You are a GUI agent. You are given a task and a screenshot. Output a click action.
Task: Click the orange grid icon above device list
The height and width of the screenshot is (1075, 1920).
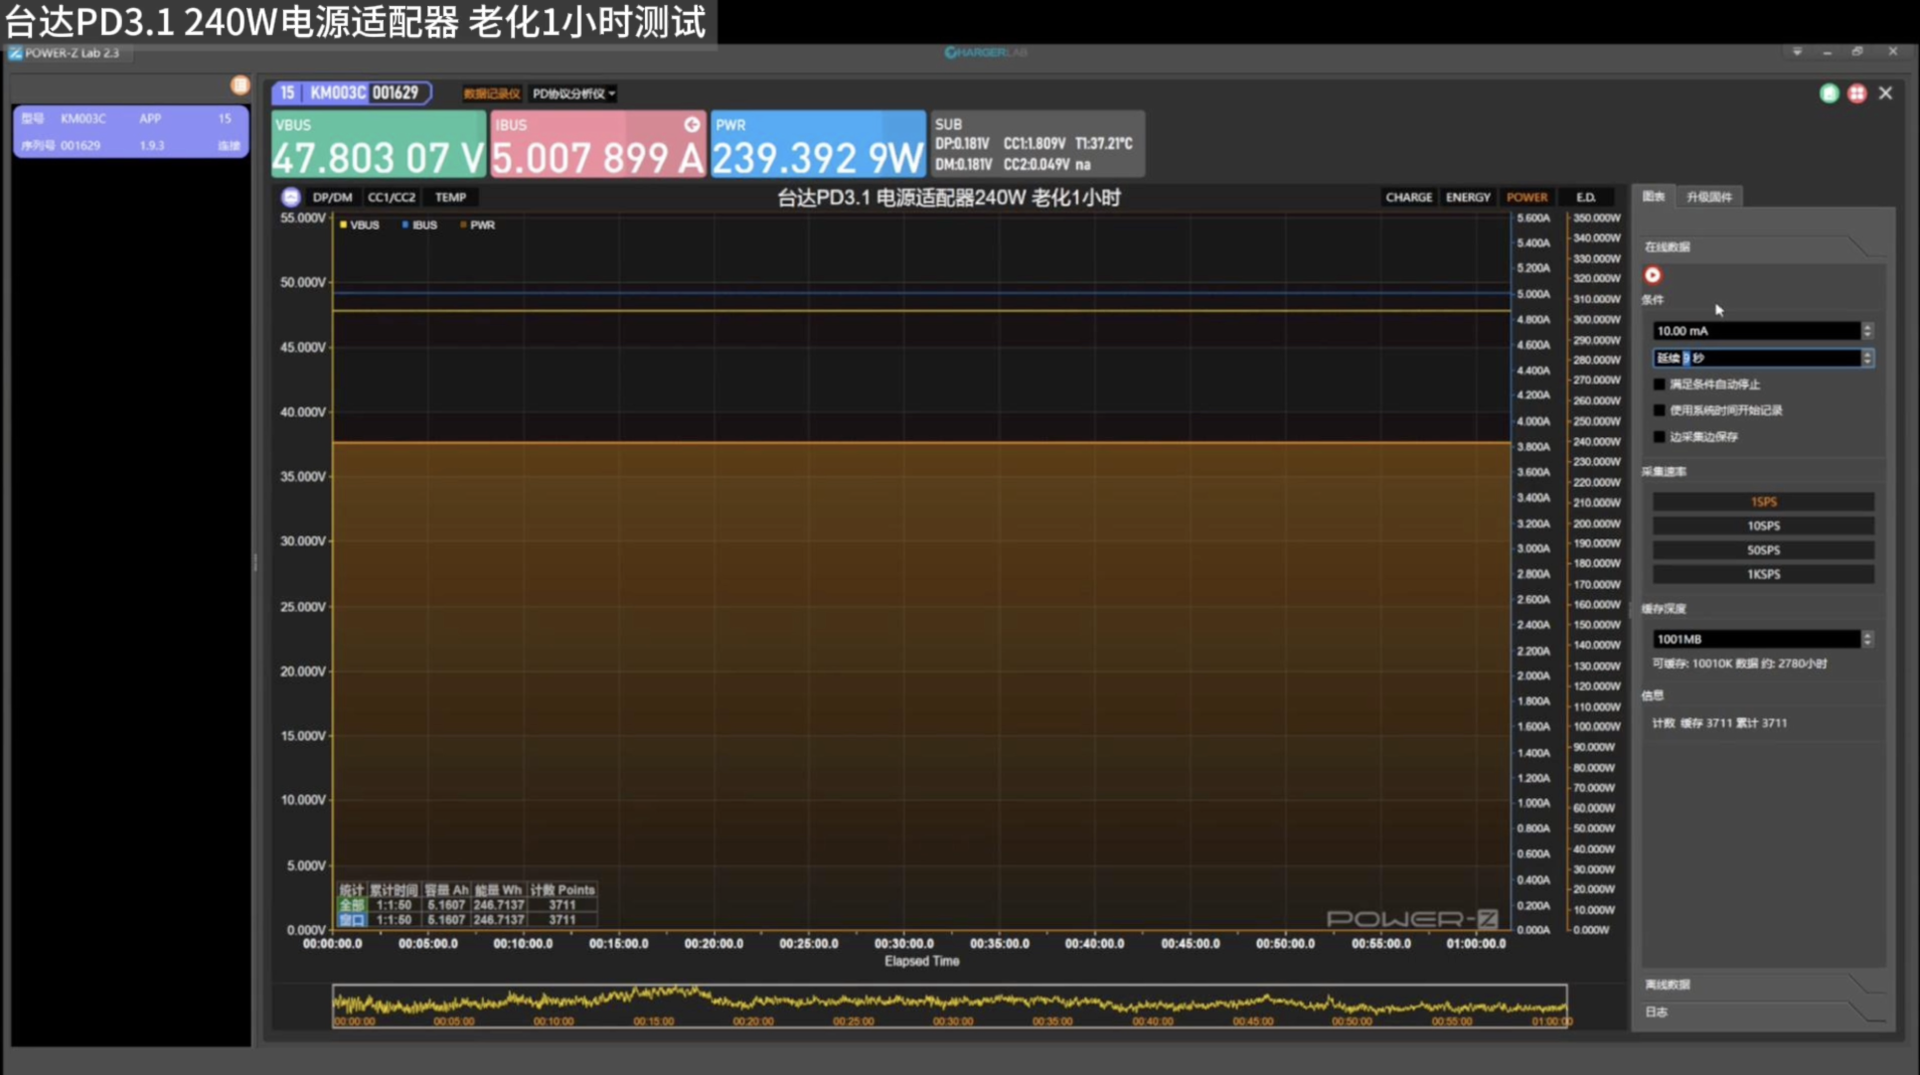point(240,85)
